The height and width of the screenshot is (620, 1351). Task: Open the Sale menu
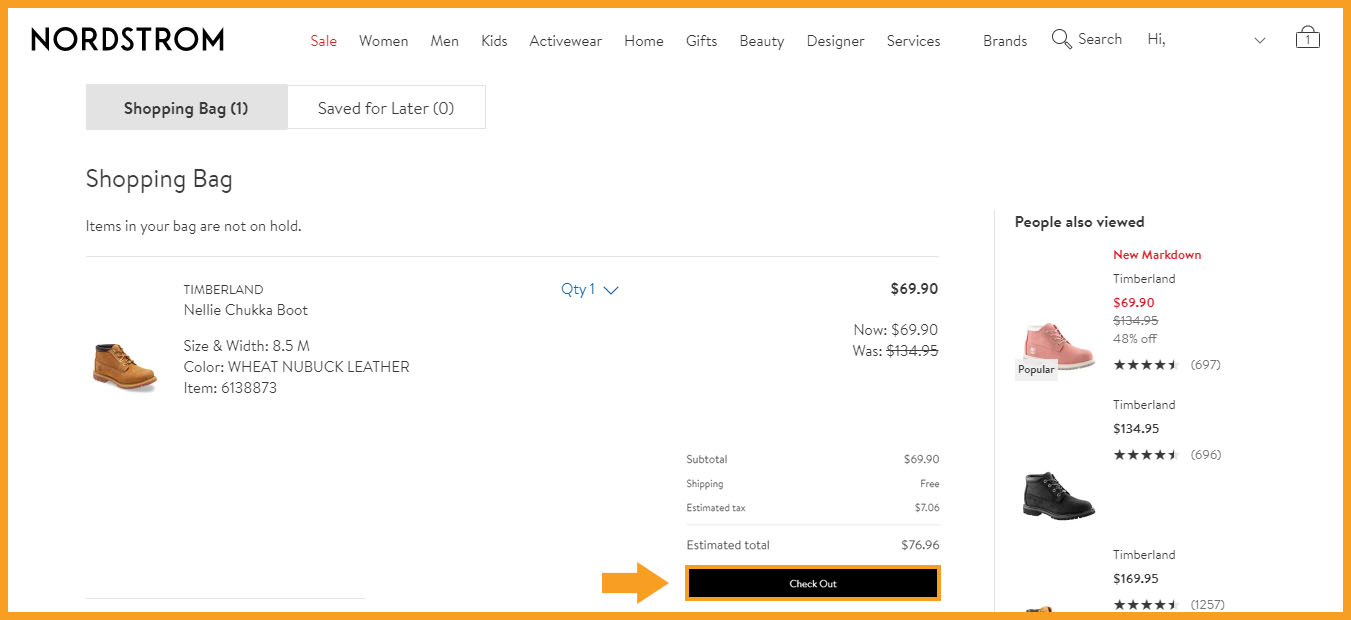point(324,41)
